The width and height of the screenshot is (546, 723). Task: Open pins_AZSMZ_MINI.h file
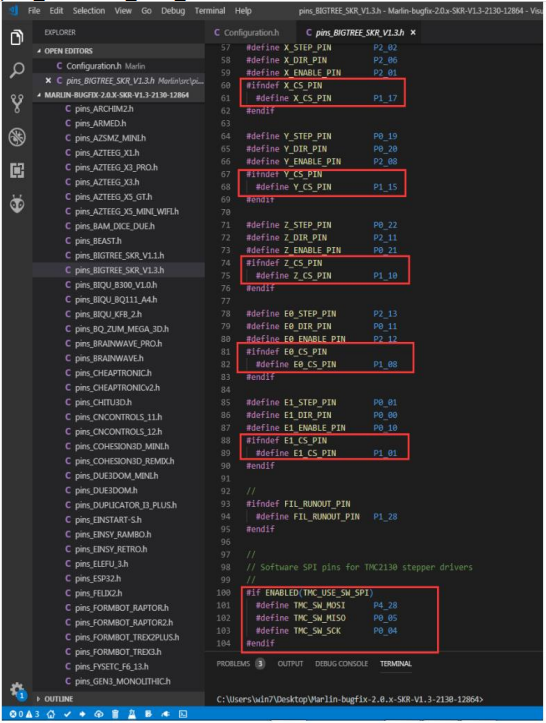pos(119,138)
